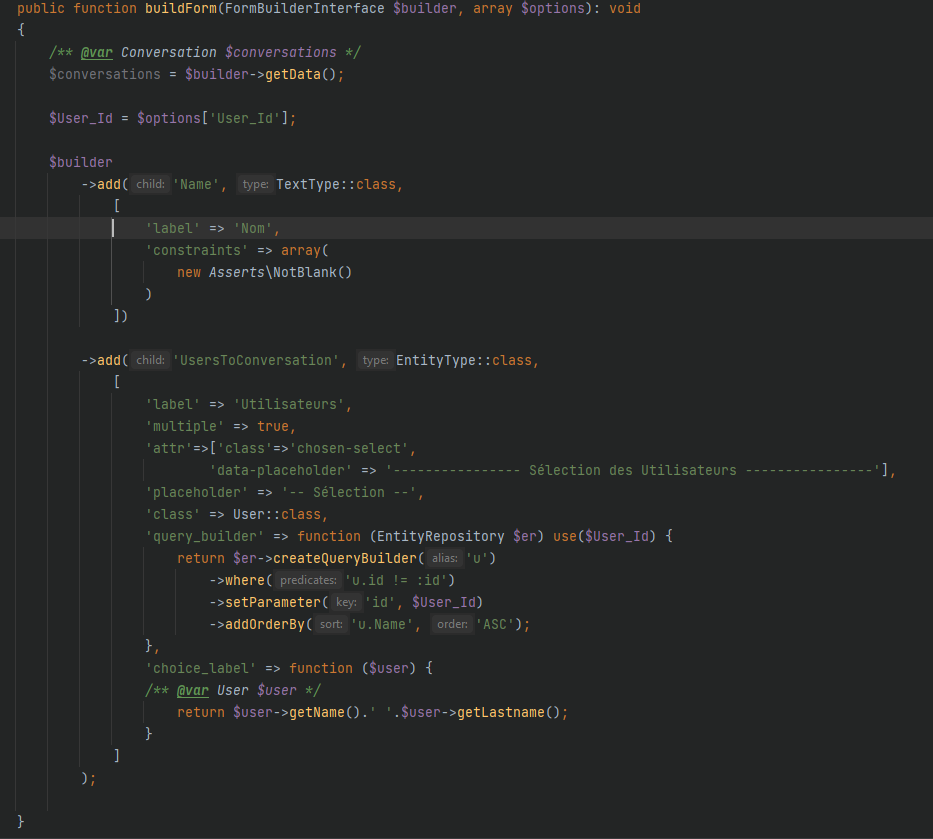Image resolution: width=933 pixels, height=839 pixels.
Task: Click the getLastname() method call
Action: pyautogui.click(x=508, y=713)
